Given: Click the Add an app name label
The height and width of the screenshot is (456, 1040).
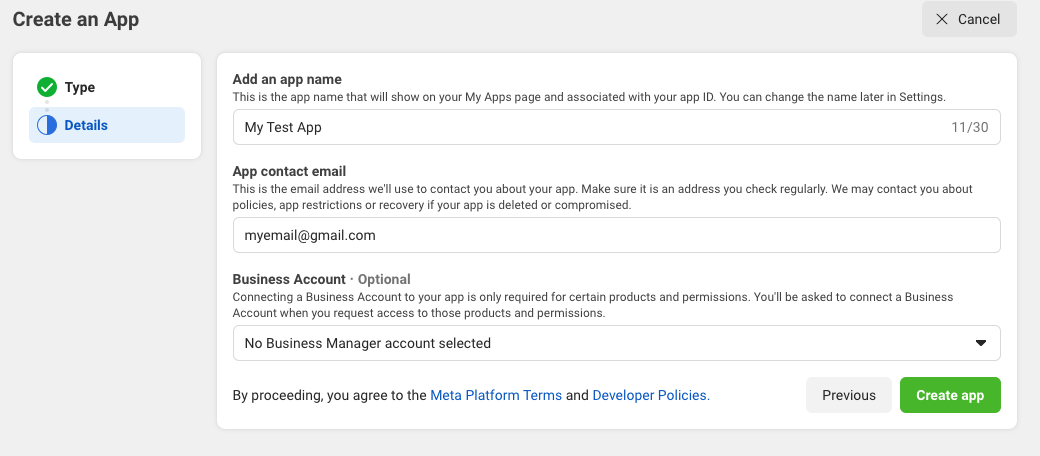Looking at the screenshot, I should [287, 80].
